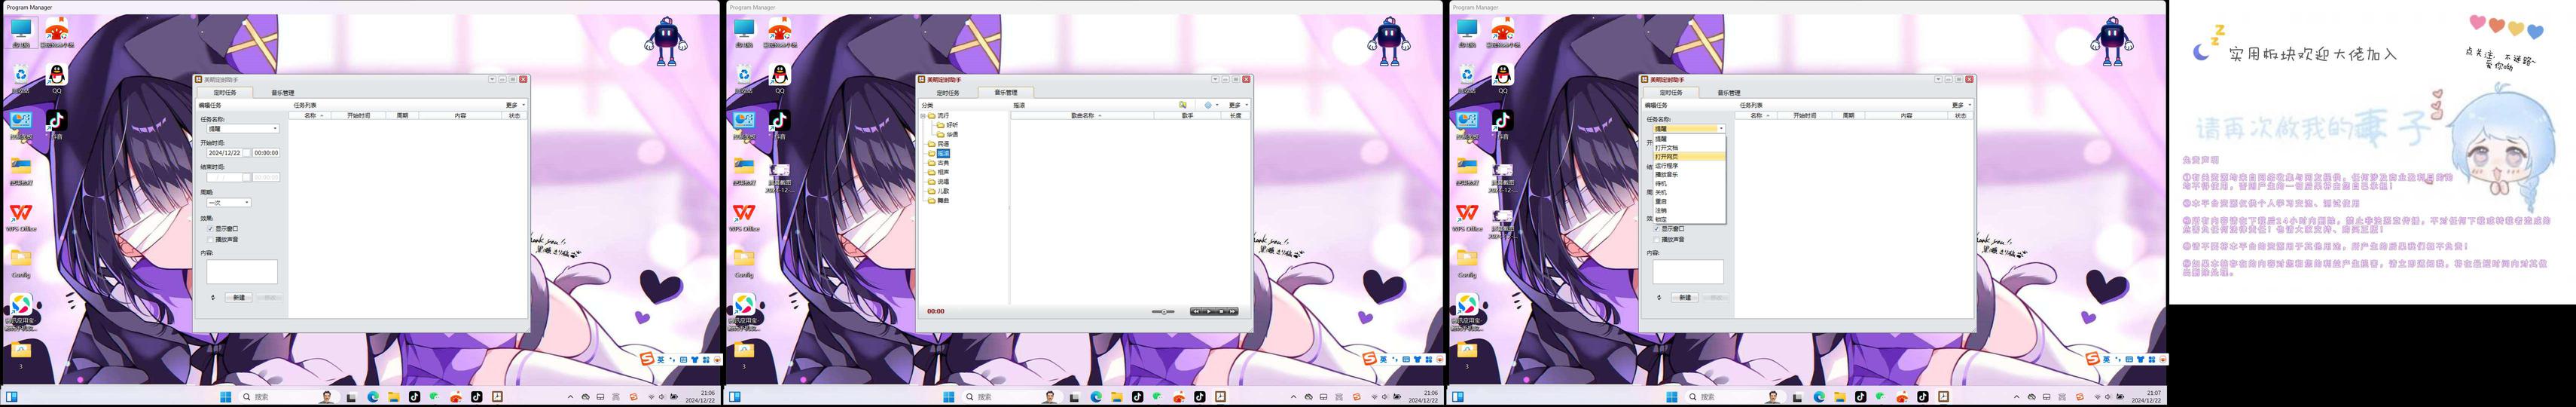
Task: Choose 打开文档 from task name list
Action: click(x=1689, y=148)
